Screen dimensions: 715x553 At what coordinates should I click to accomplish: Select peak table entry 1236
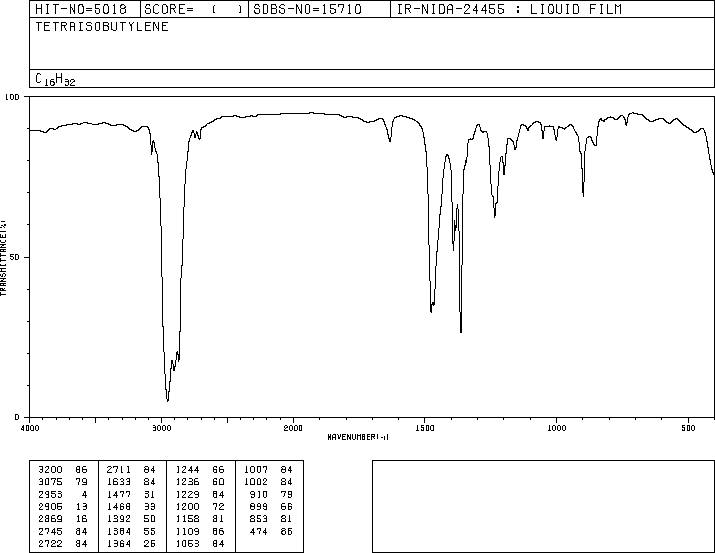pos(187,482)
